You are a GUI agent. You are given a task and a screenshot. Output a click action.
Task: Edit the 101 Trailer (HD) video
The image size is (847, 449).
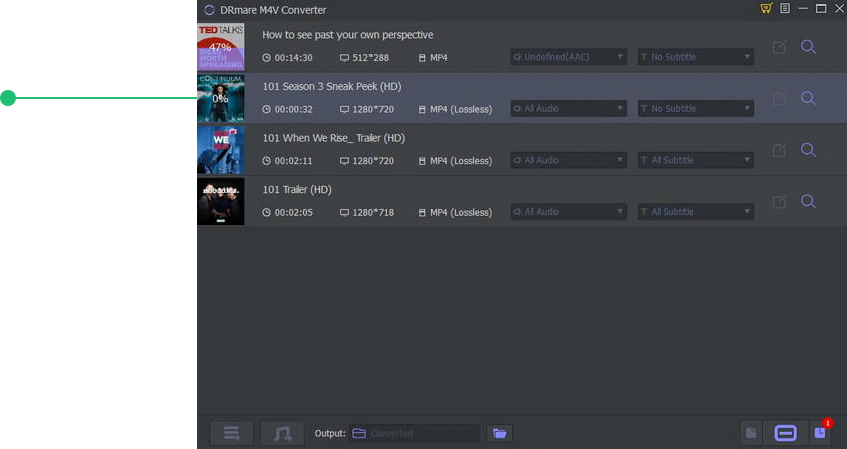click(x=779, y=202)
